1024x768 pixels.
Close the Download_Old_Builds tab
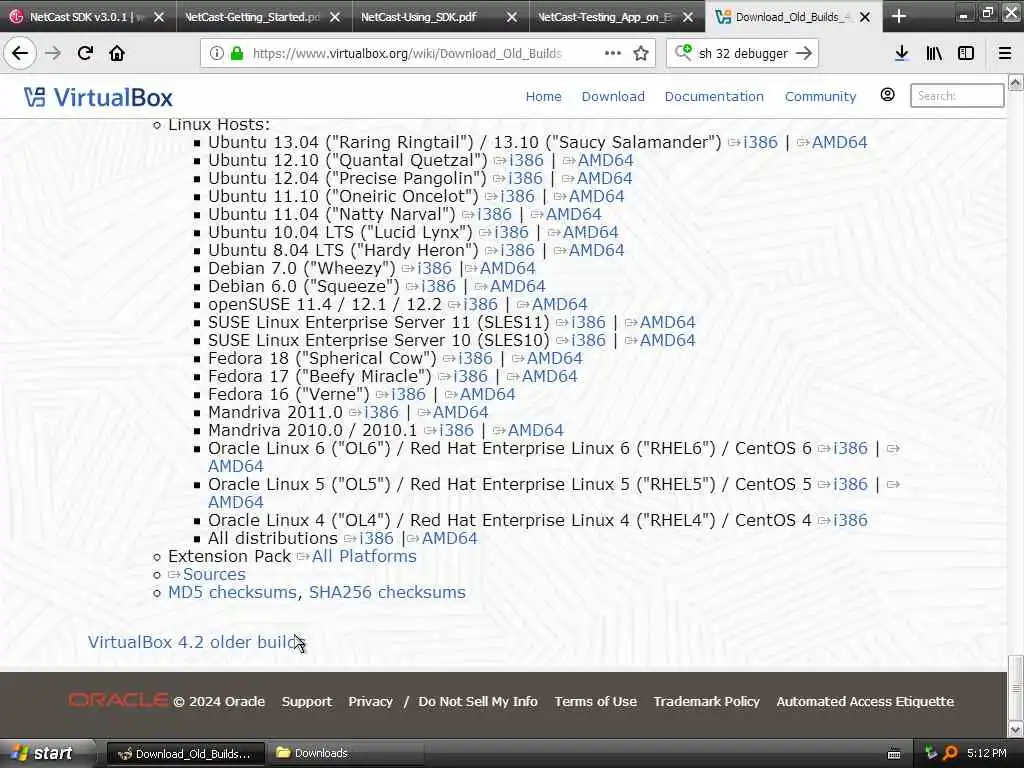tap(865, 18)
